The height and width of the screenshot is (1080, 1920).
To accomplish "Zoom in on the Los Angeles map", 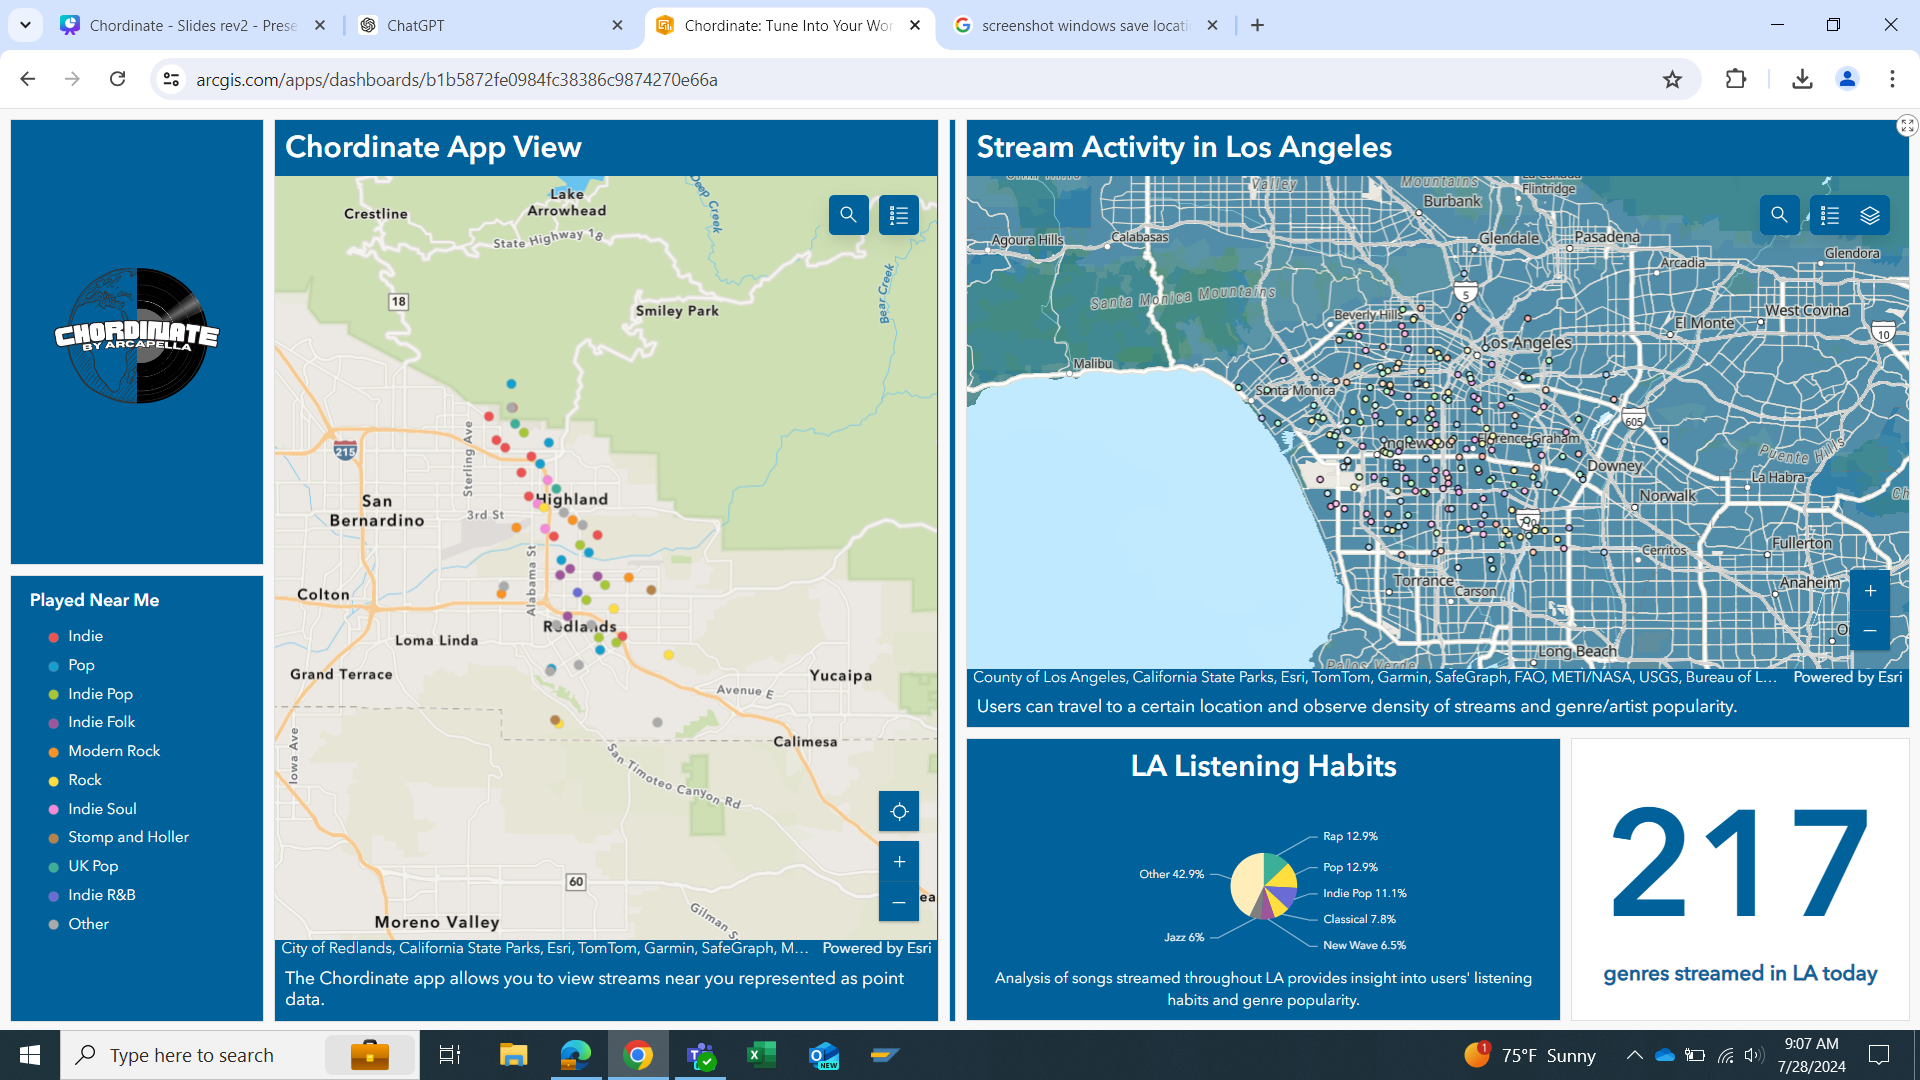I will coord(1870,591).
